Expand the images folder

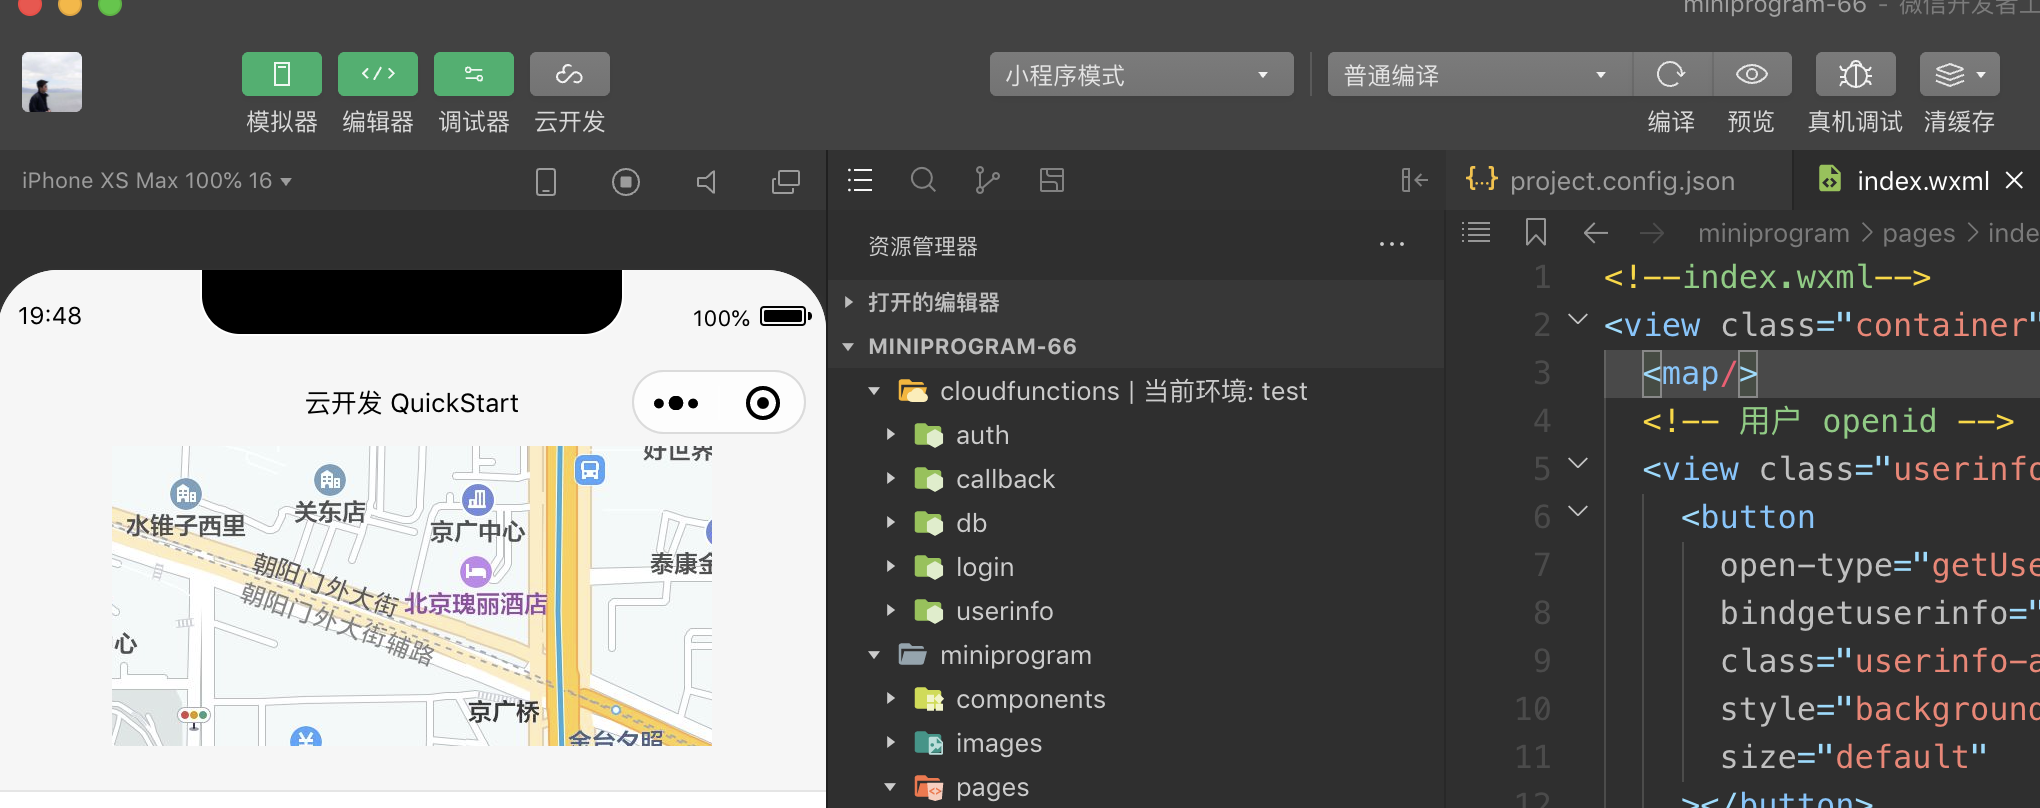click(x=890, y=743)
